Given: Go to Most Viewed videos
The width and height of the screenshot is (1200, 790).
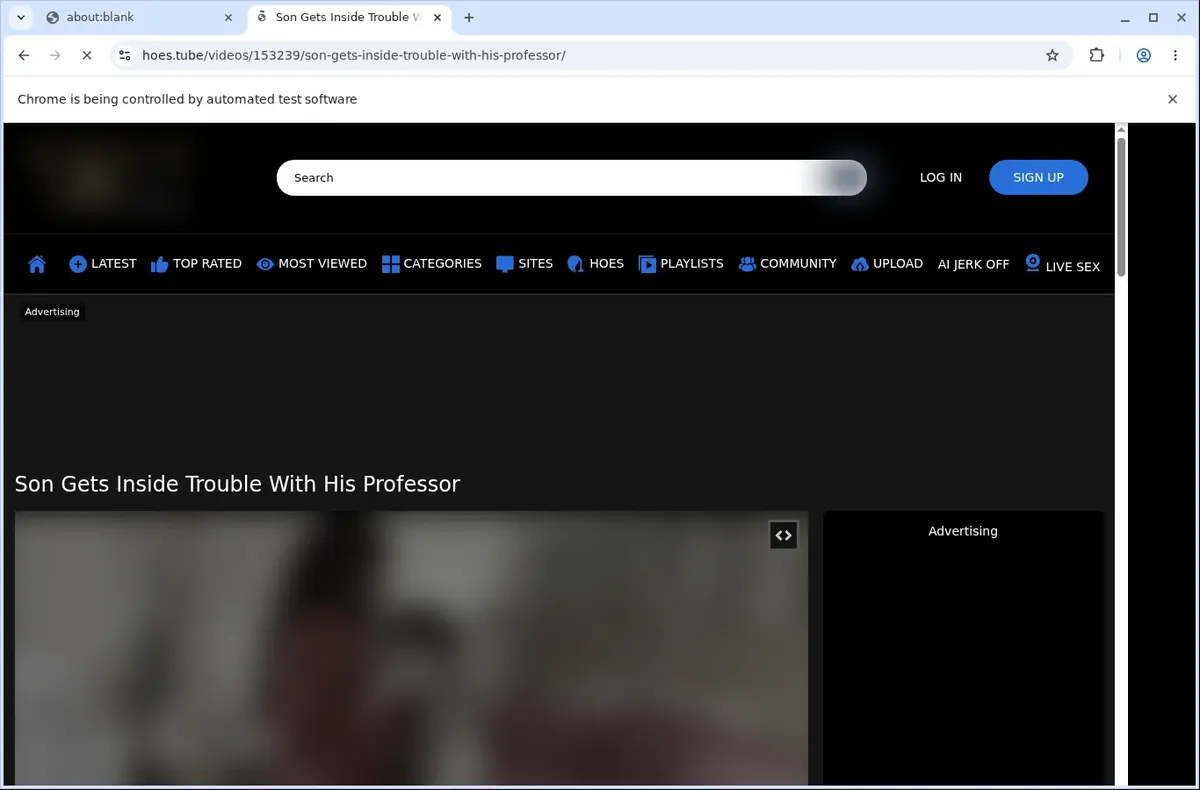Looking at the screenshot, I should coord(312,264).
